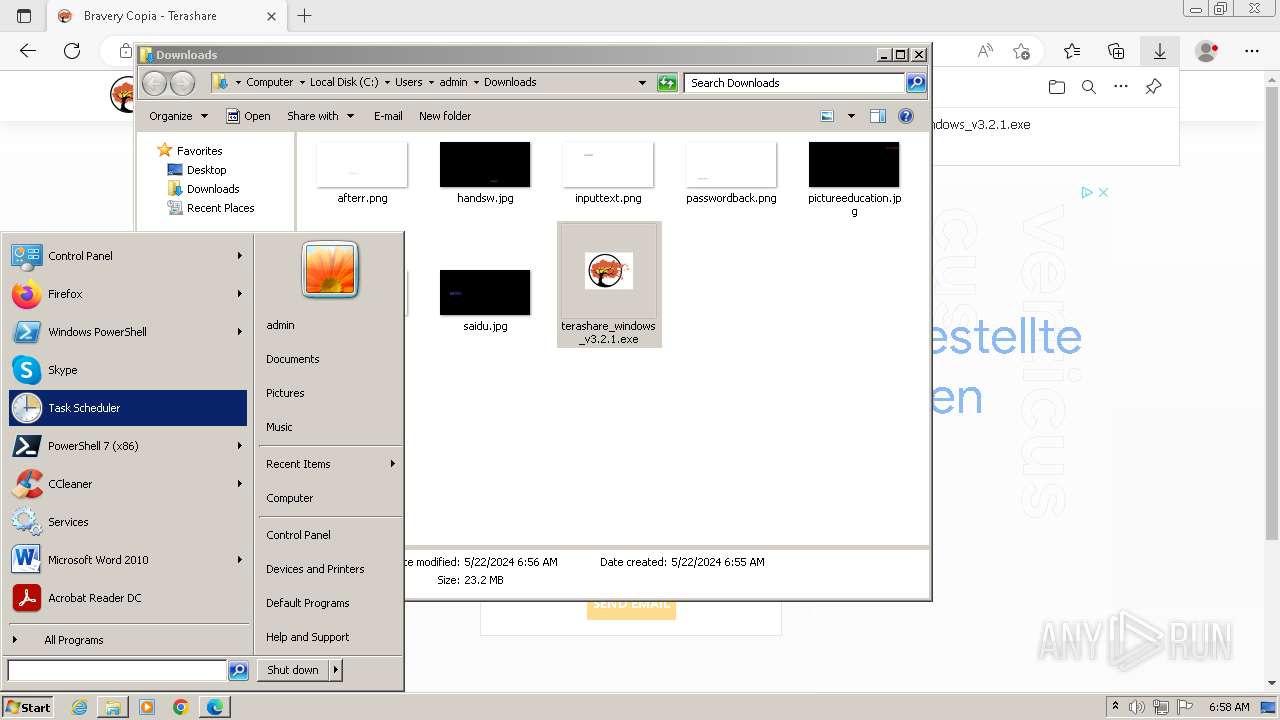Expand Microsoft Word 2010 recent list arrow
Viewport: 1280px width, 720px height.
click(x=240, y=560)
